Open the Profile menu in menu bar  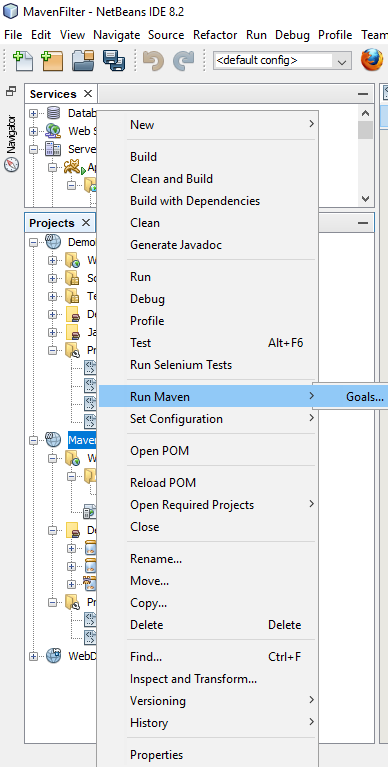[x=335, y=35]
